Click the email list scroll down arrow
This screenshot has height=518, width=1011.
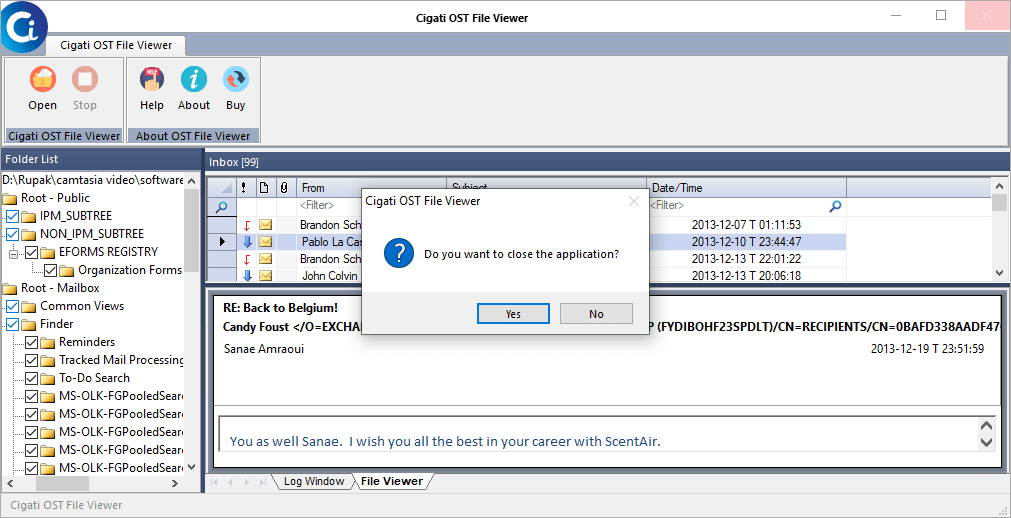[999, 273]
